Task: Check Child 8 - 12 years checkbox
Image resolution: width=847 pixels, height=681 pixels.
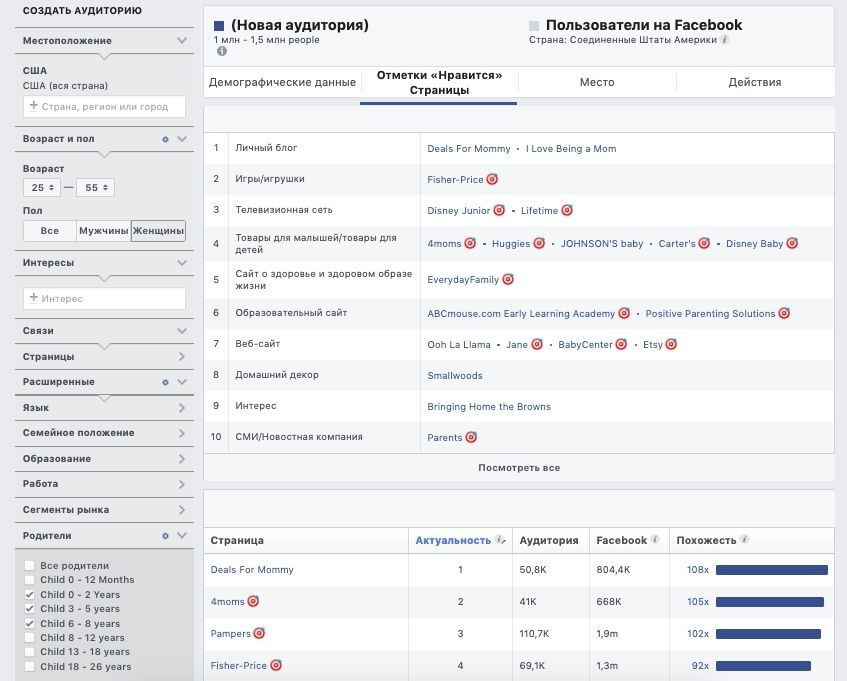Action: tap(30, 637)
